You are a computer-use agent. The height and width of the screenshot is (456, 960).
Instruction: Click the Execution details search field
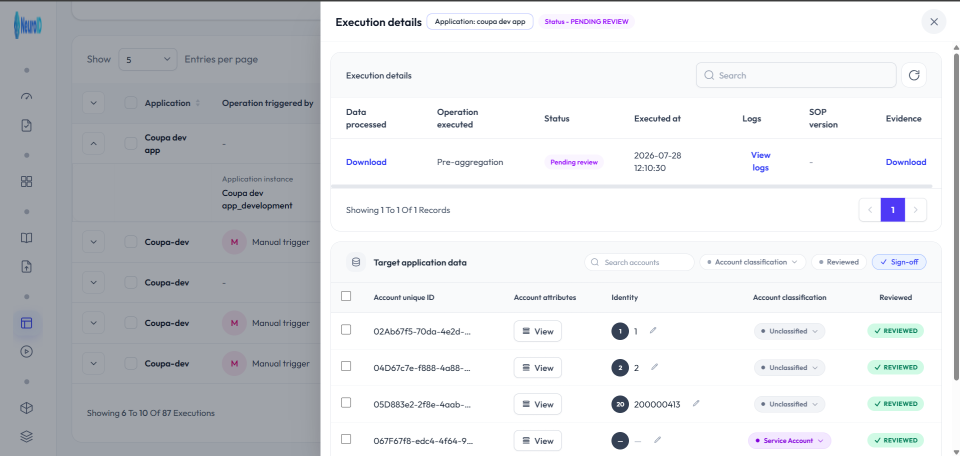click(796, 75)
